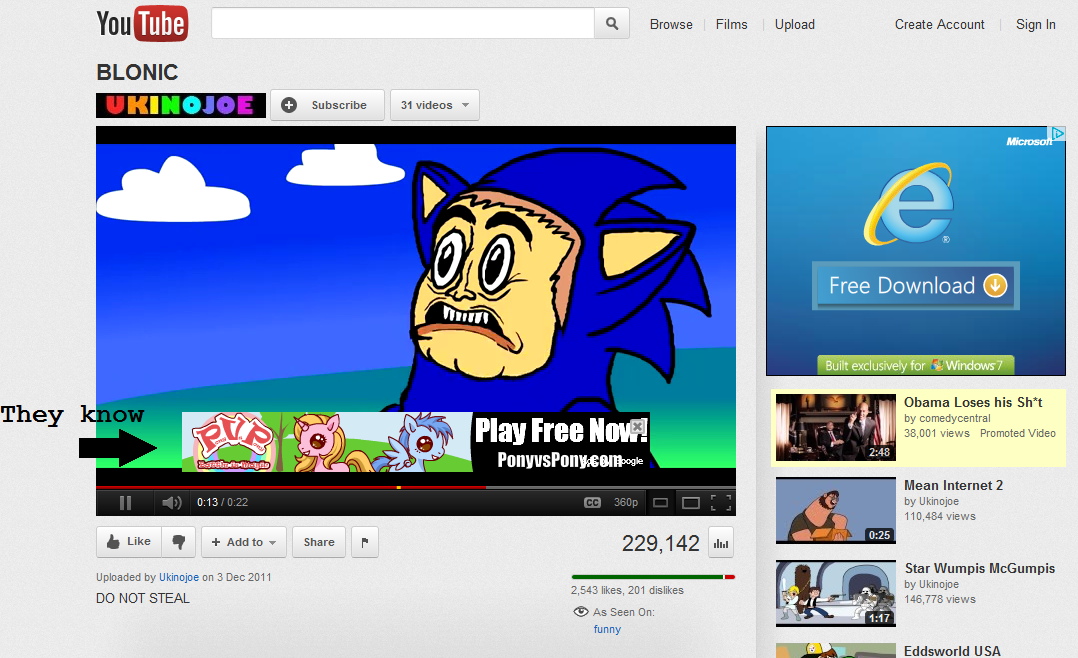Open Star Wumpis McGumpis thumbnail
The width and height of the screenshot is (1078, 658).
(x=835, y=593)
